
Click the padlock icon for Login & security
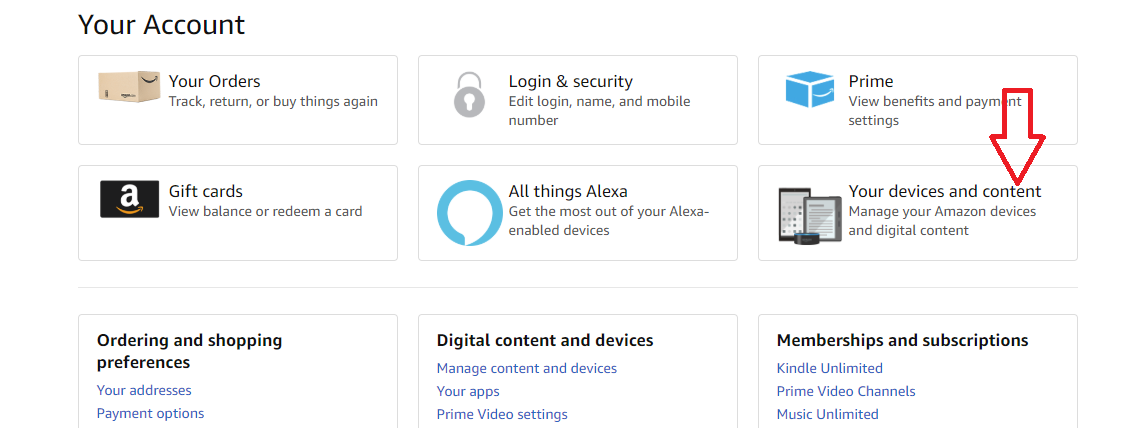[469, 94]
